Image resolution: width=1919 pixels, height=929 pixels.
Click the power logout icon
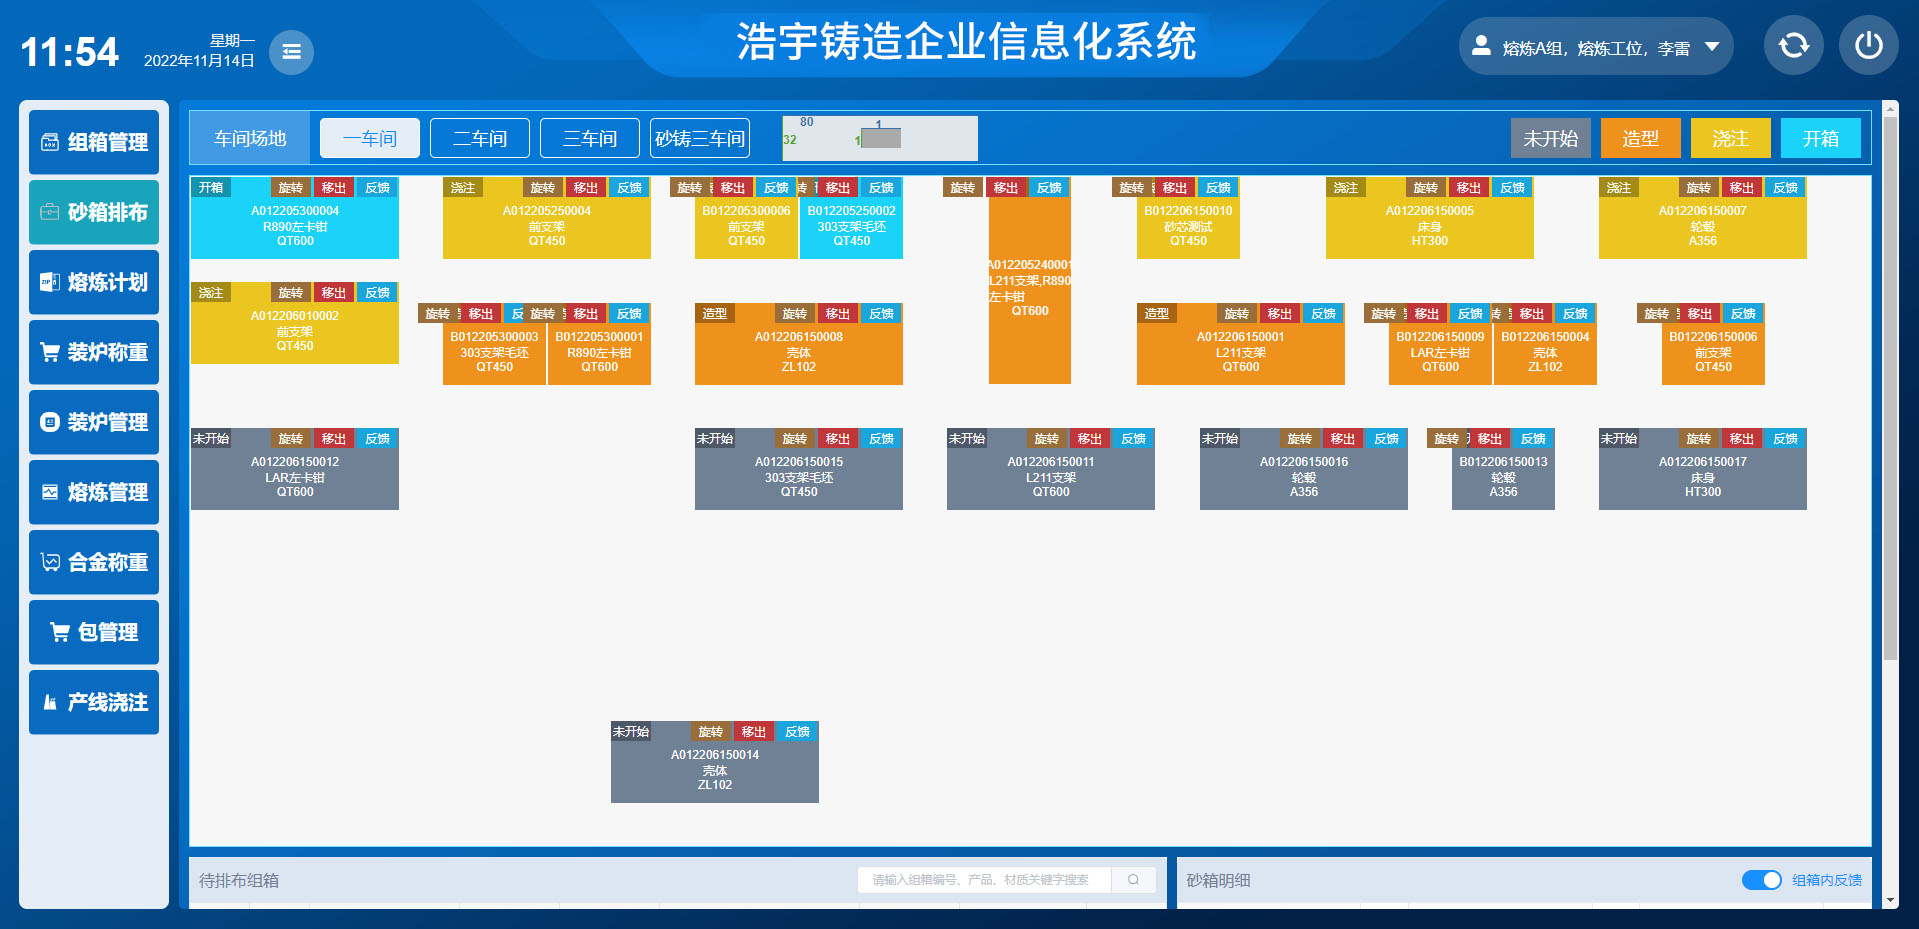(x=1868, y=45)
